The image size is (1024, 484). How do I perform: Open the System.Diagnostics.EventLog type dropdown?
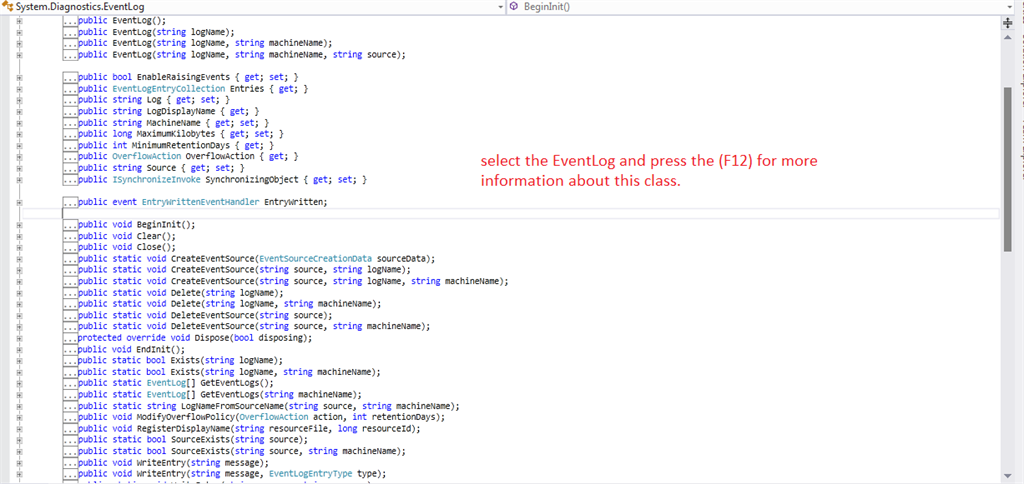pyautogui.click(x=500, y=6)
